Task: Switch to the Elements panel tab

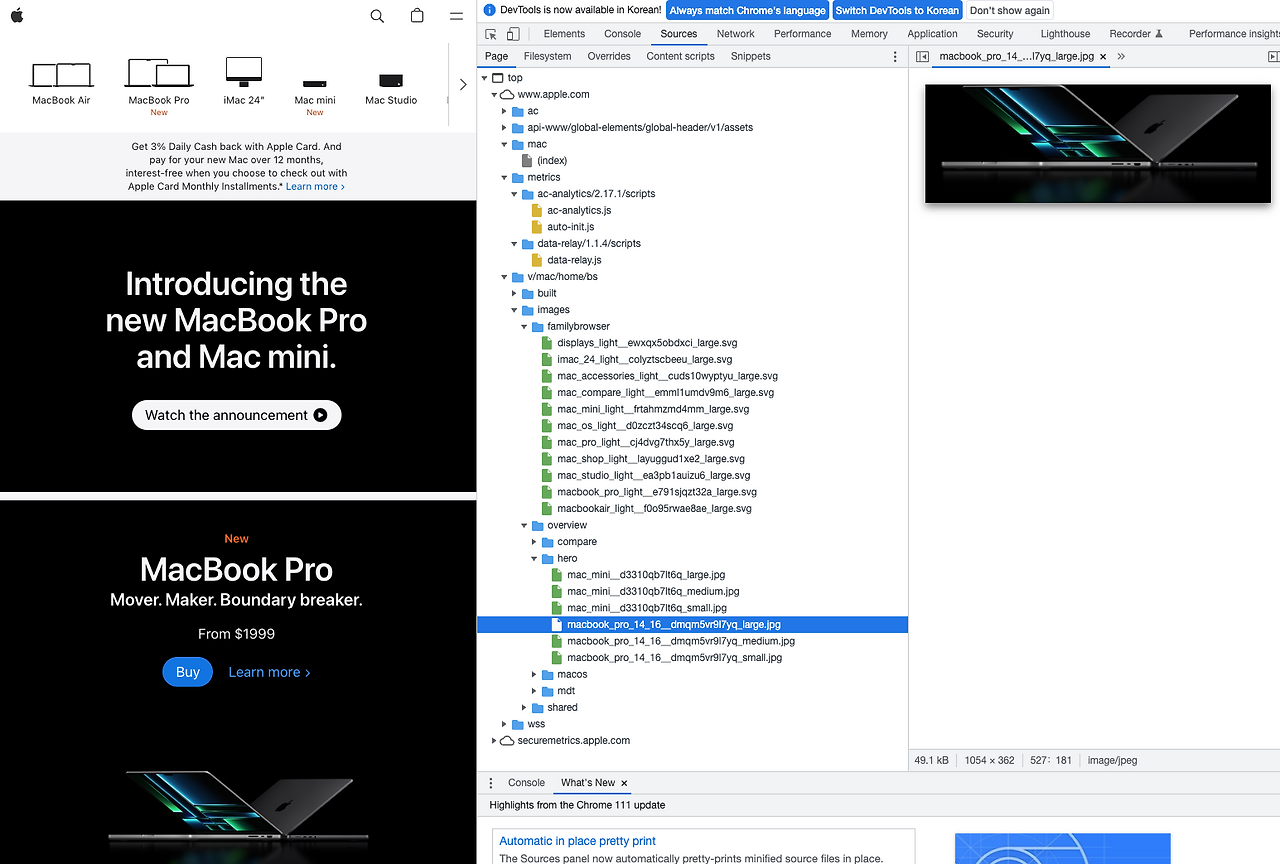Action: click(564, 34)
